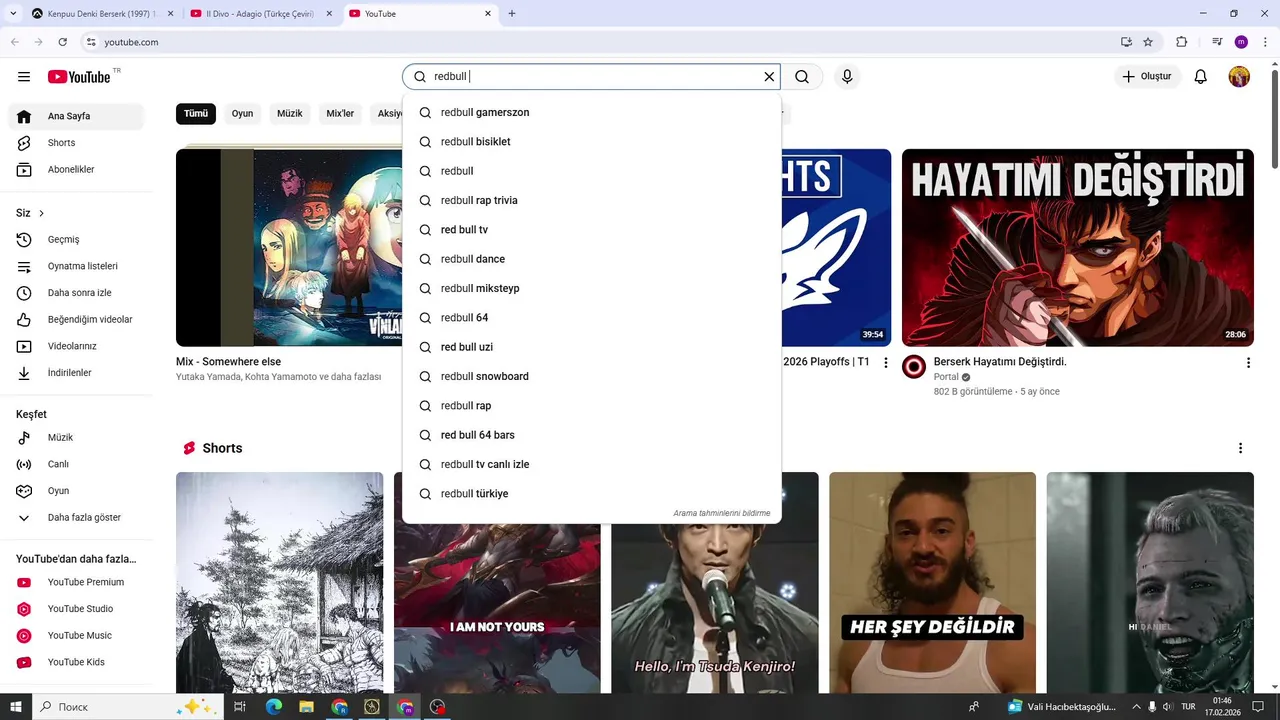Choose suggestion red bull tv

coord(592,230)
